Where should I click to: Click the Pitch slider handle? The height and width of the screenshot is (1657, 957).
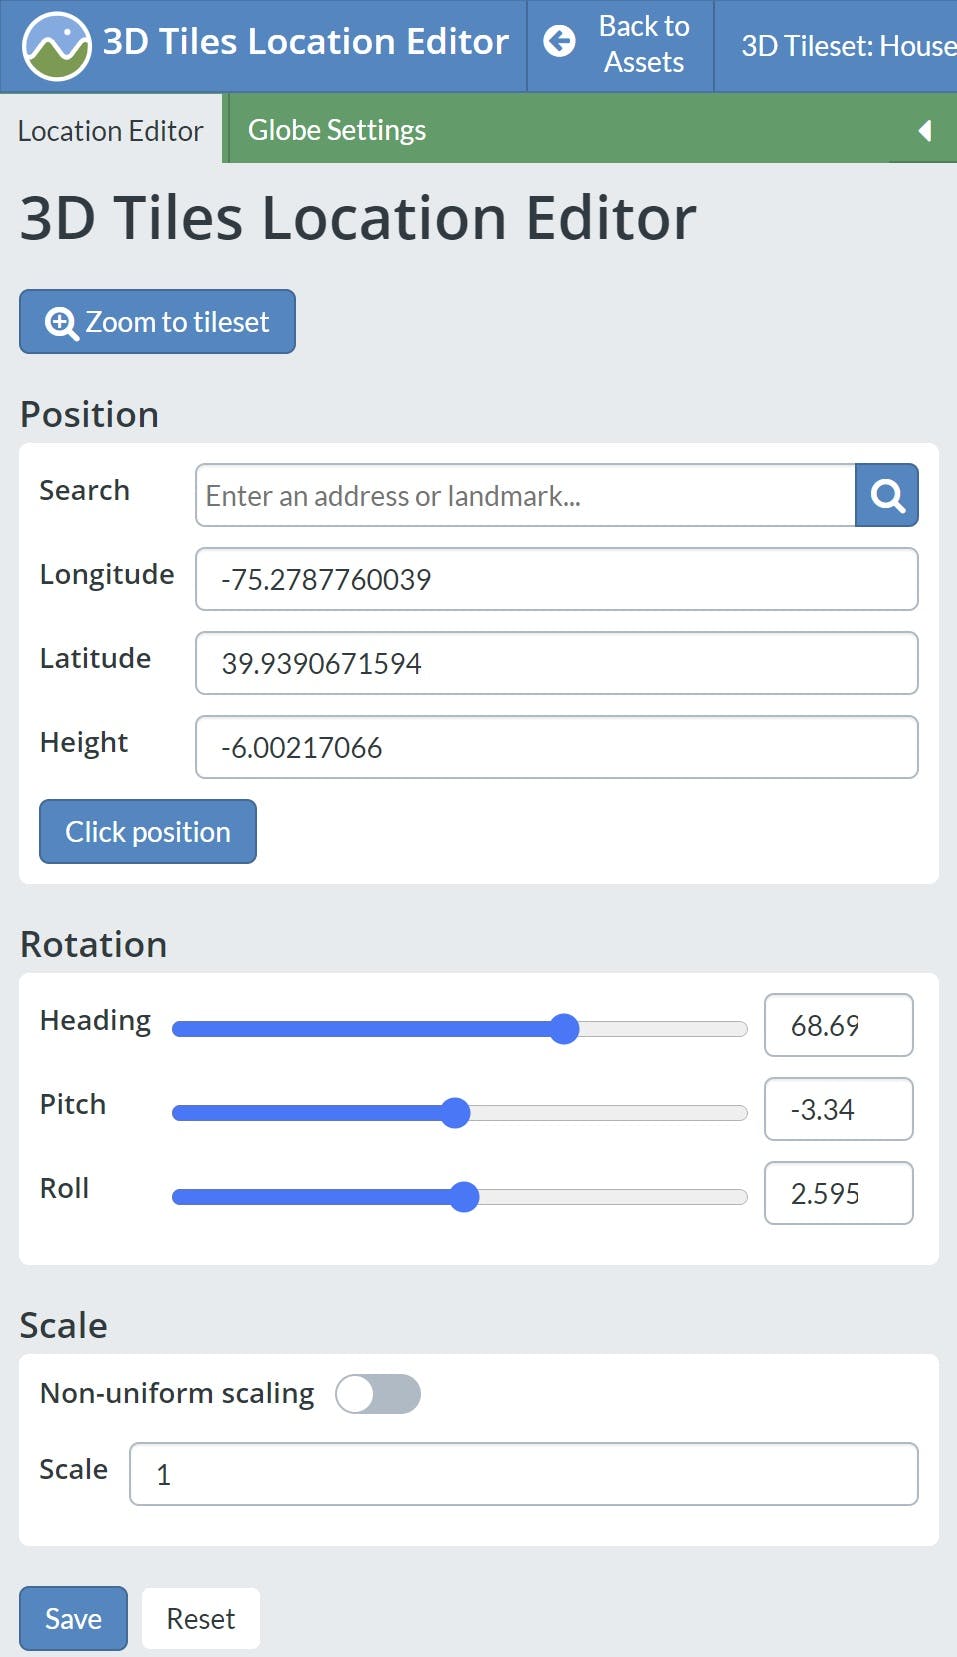click(x=457, y=1112)
